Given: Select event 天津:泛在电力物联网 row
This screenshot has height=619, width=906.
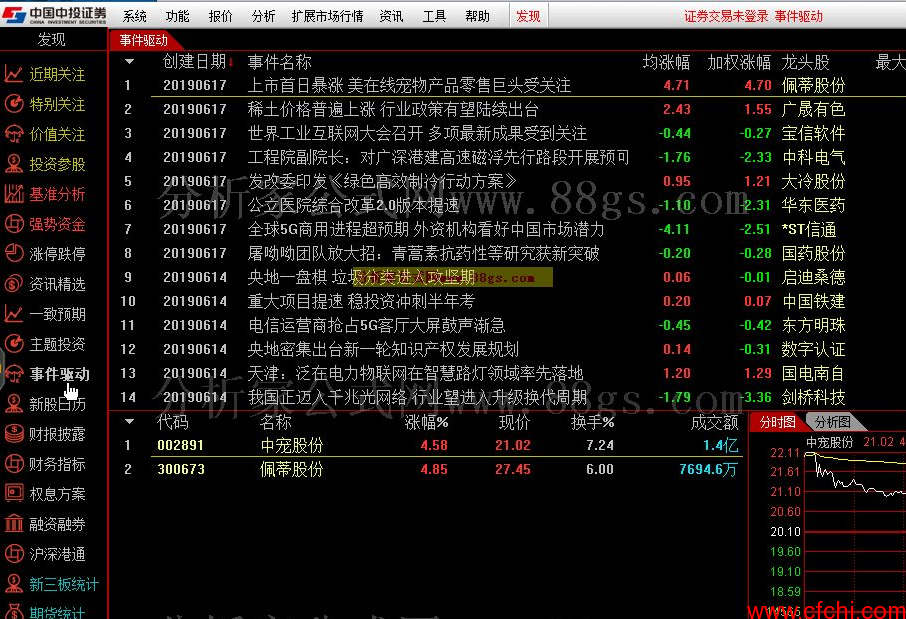Looking at the screenshot, I should click(x=415, y=373).
